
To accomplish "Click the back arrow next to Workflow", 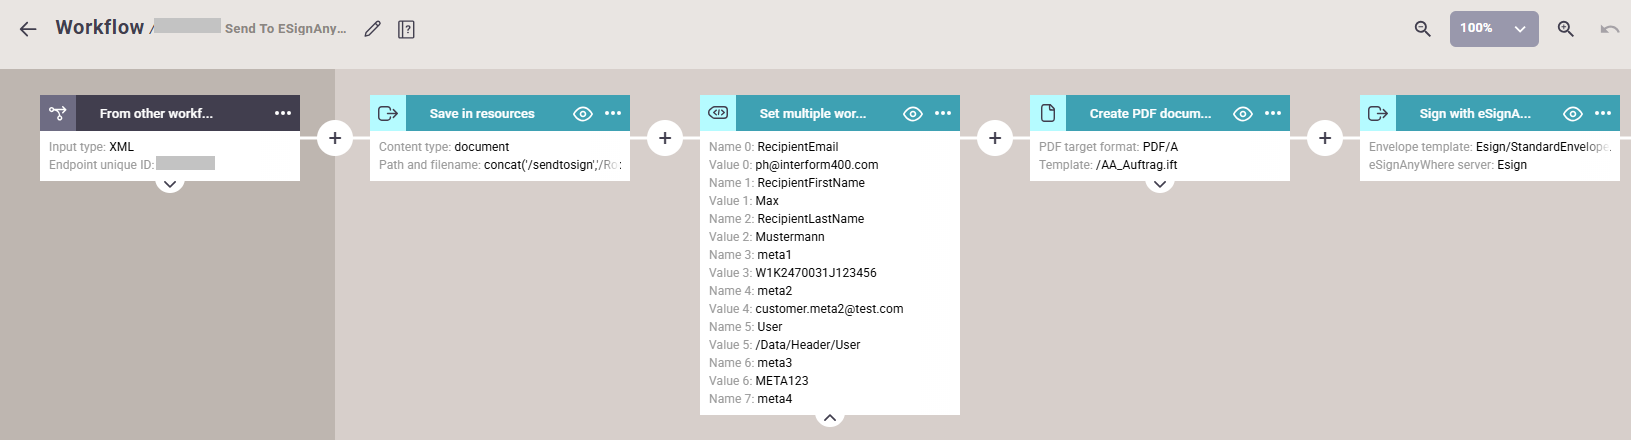I will click(28, 29).
